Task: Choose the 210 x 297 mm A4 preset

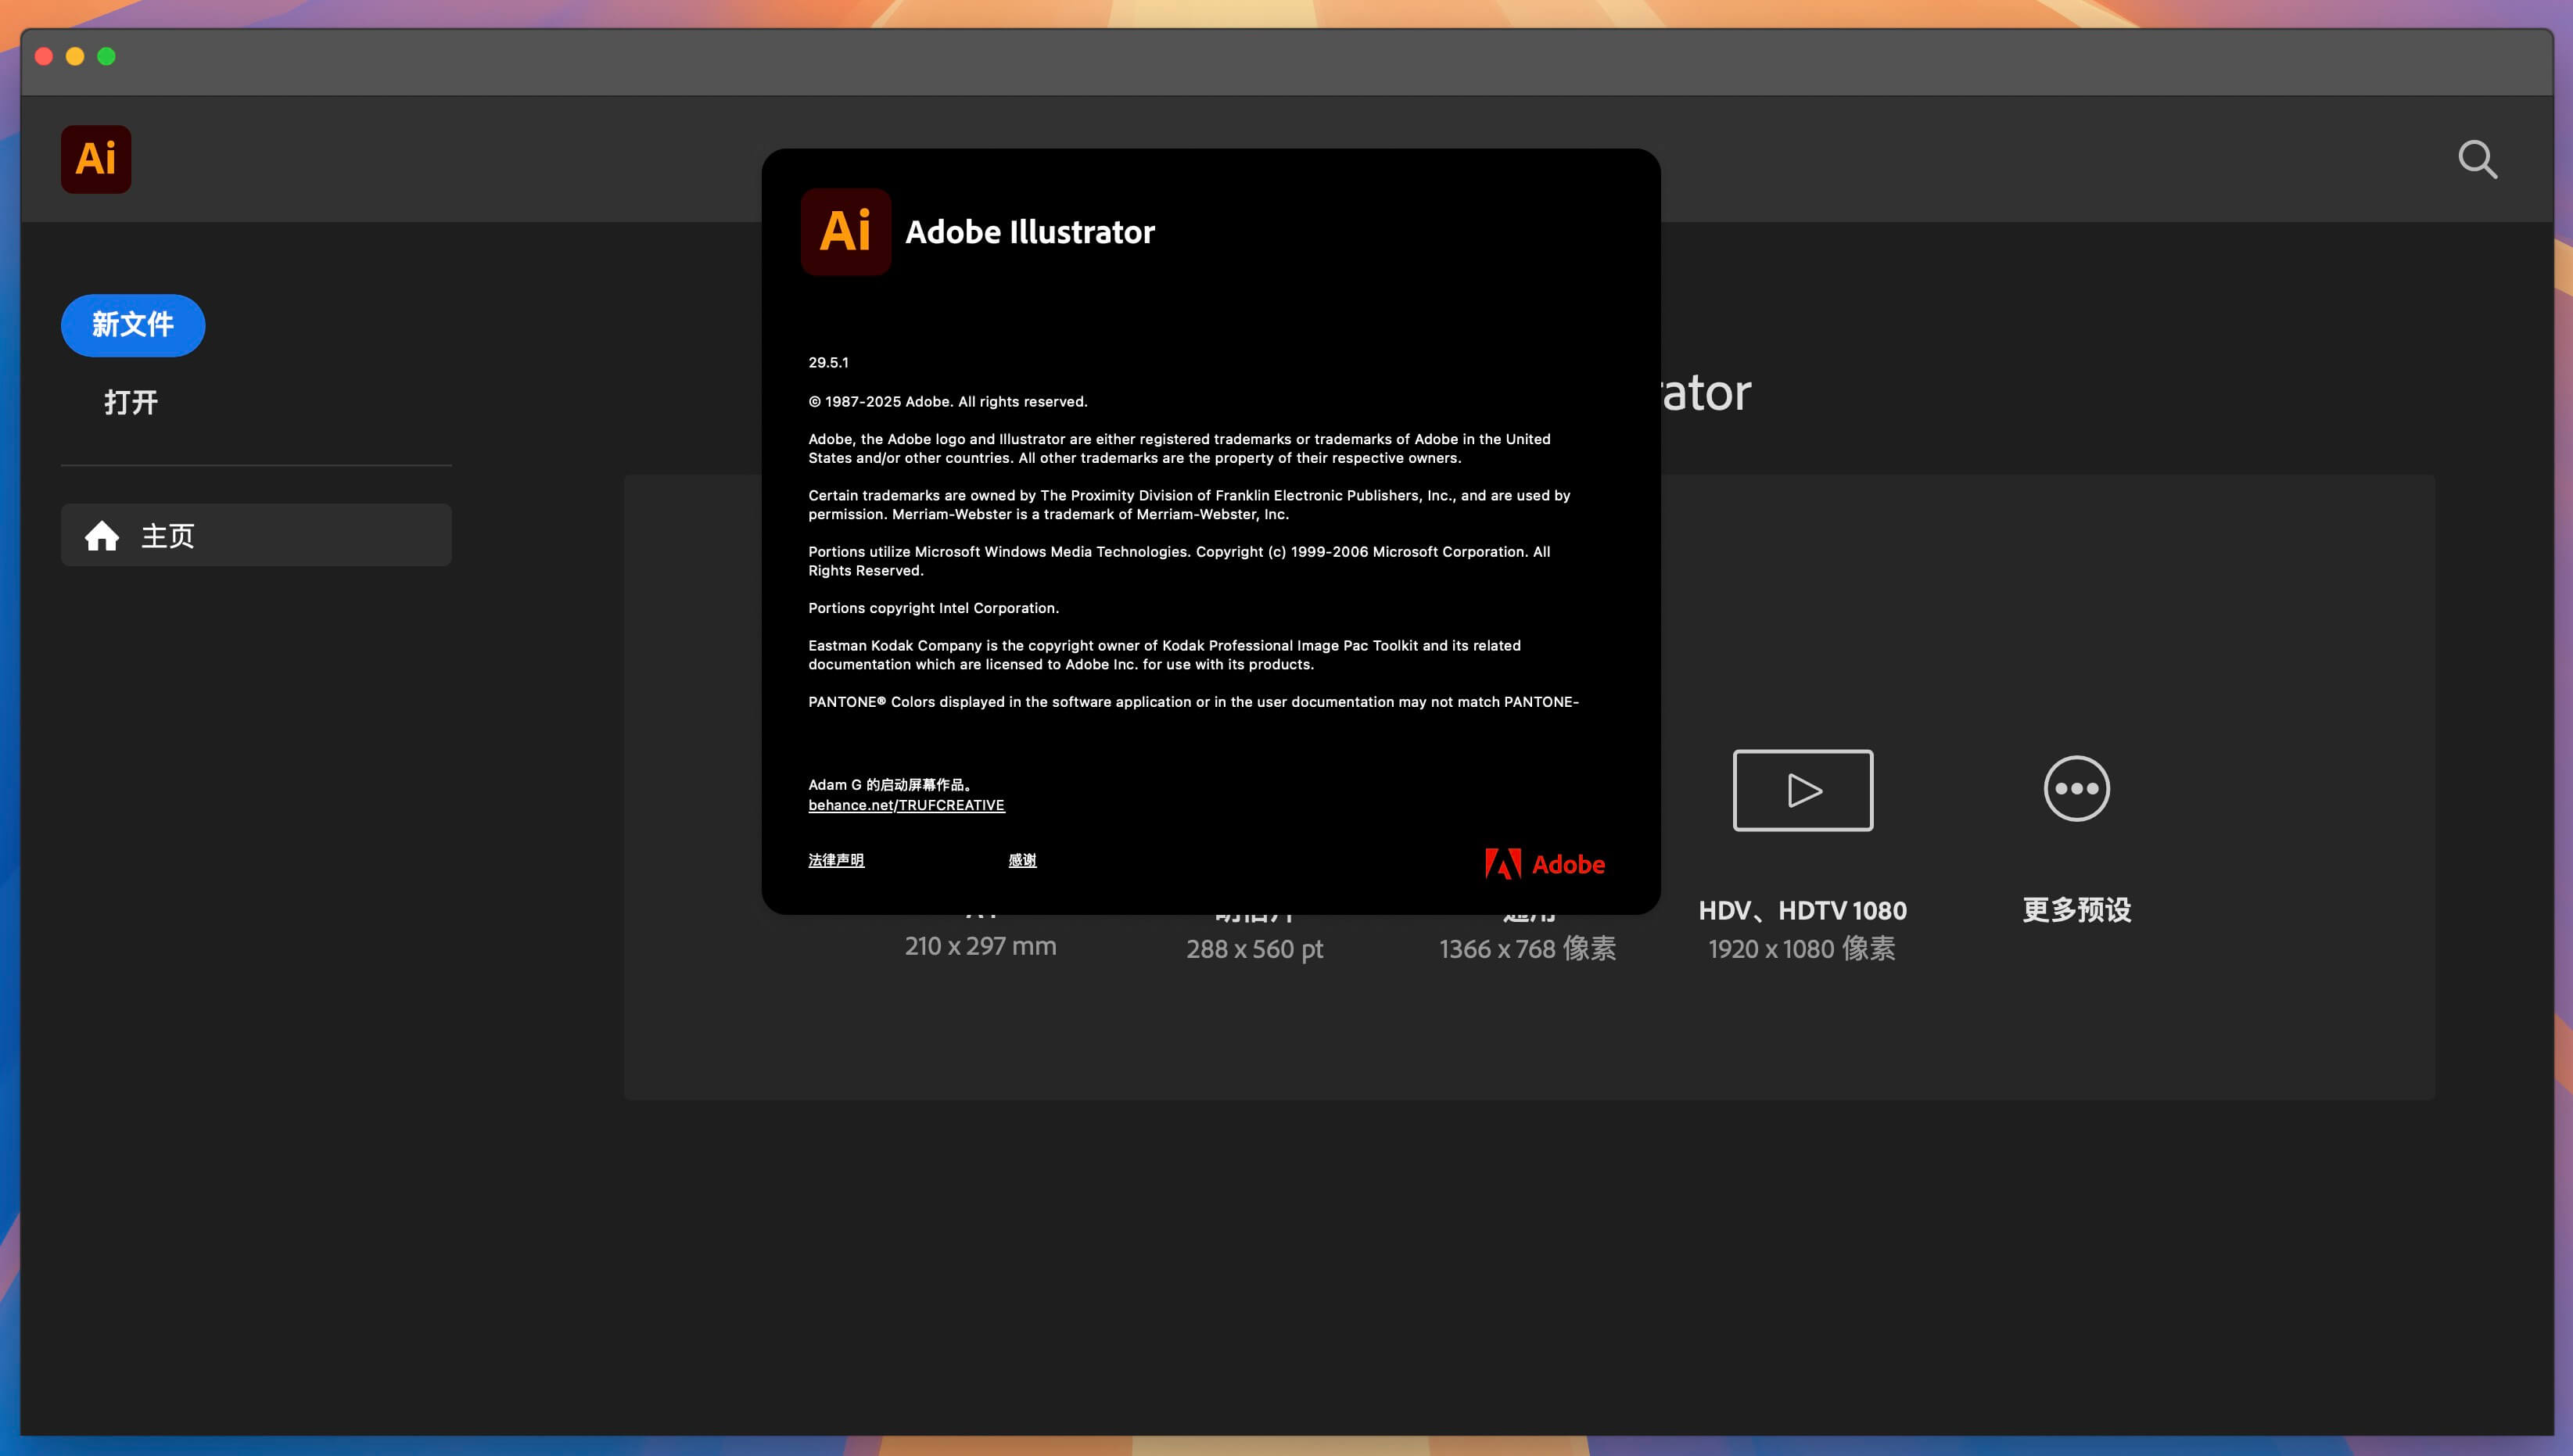Action: 980,946
